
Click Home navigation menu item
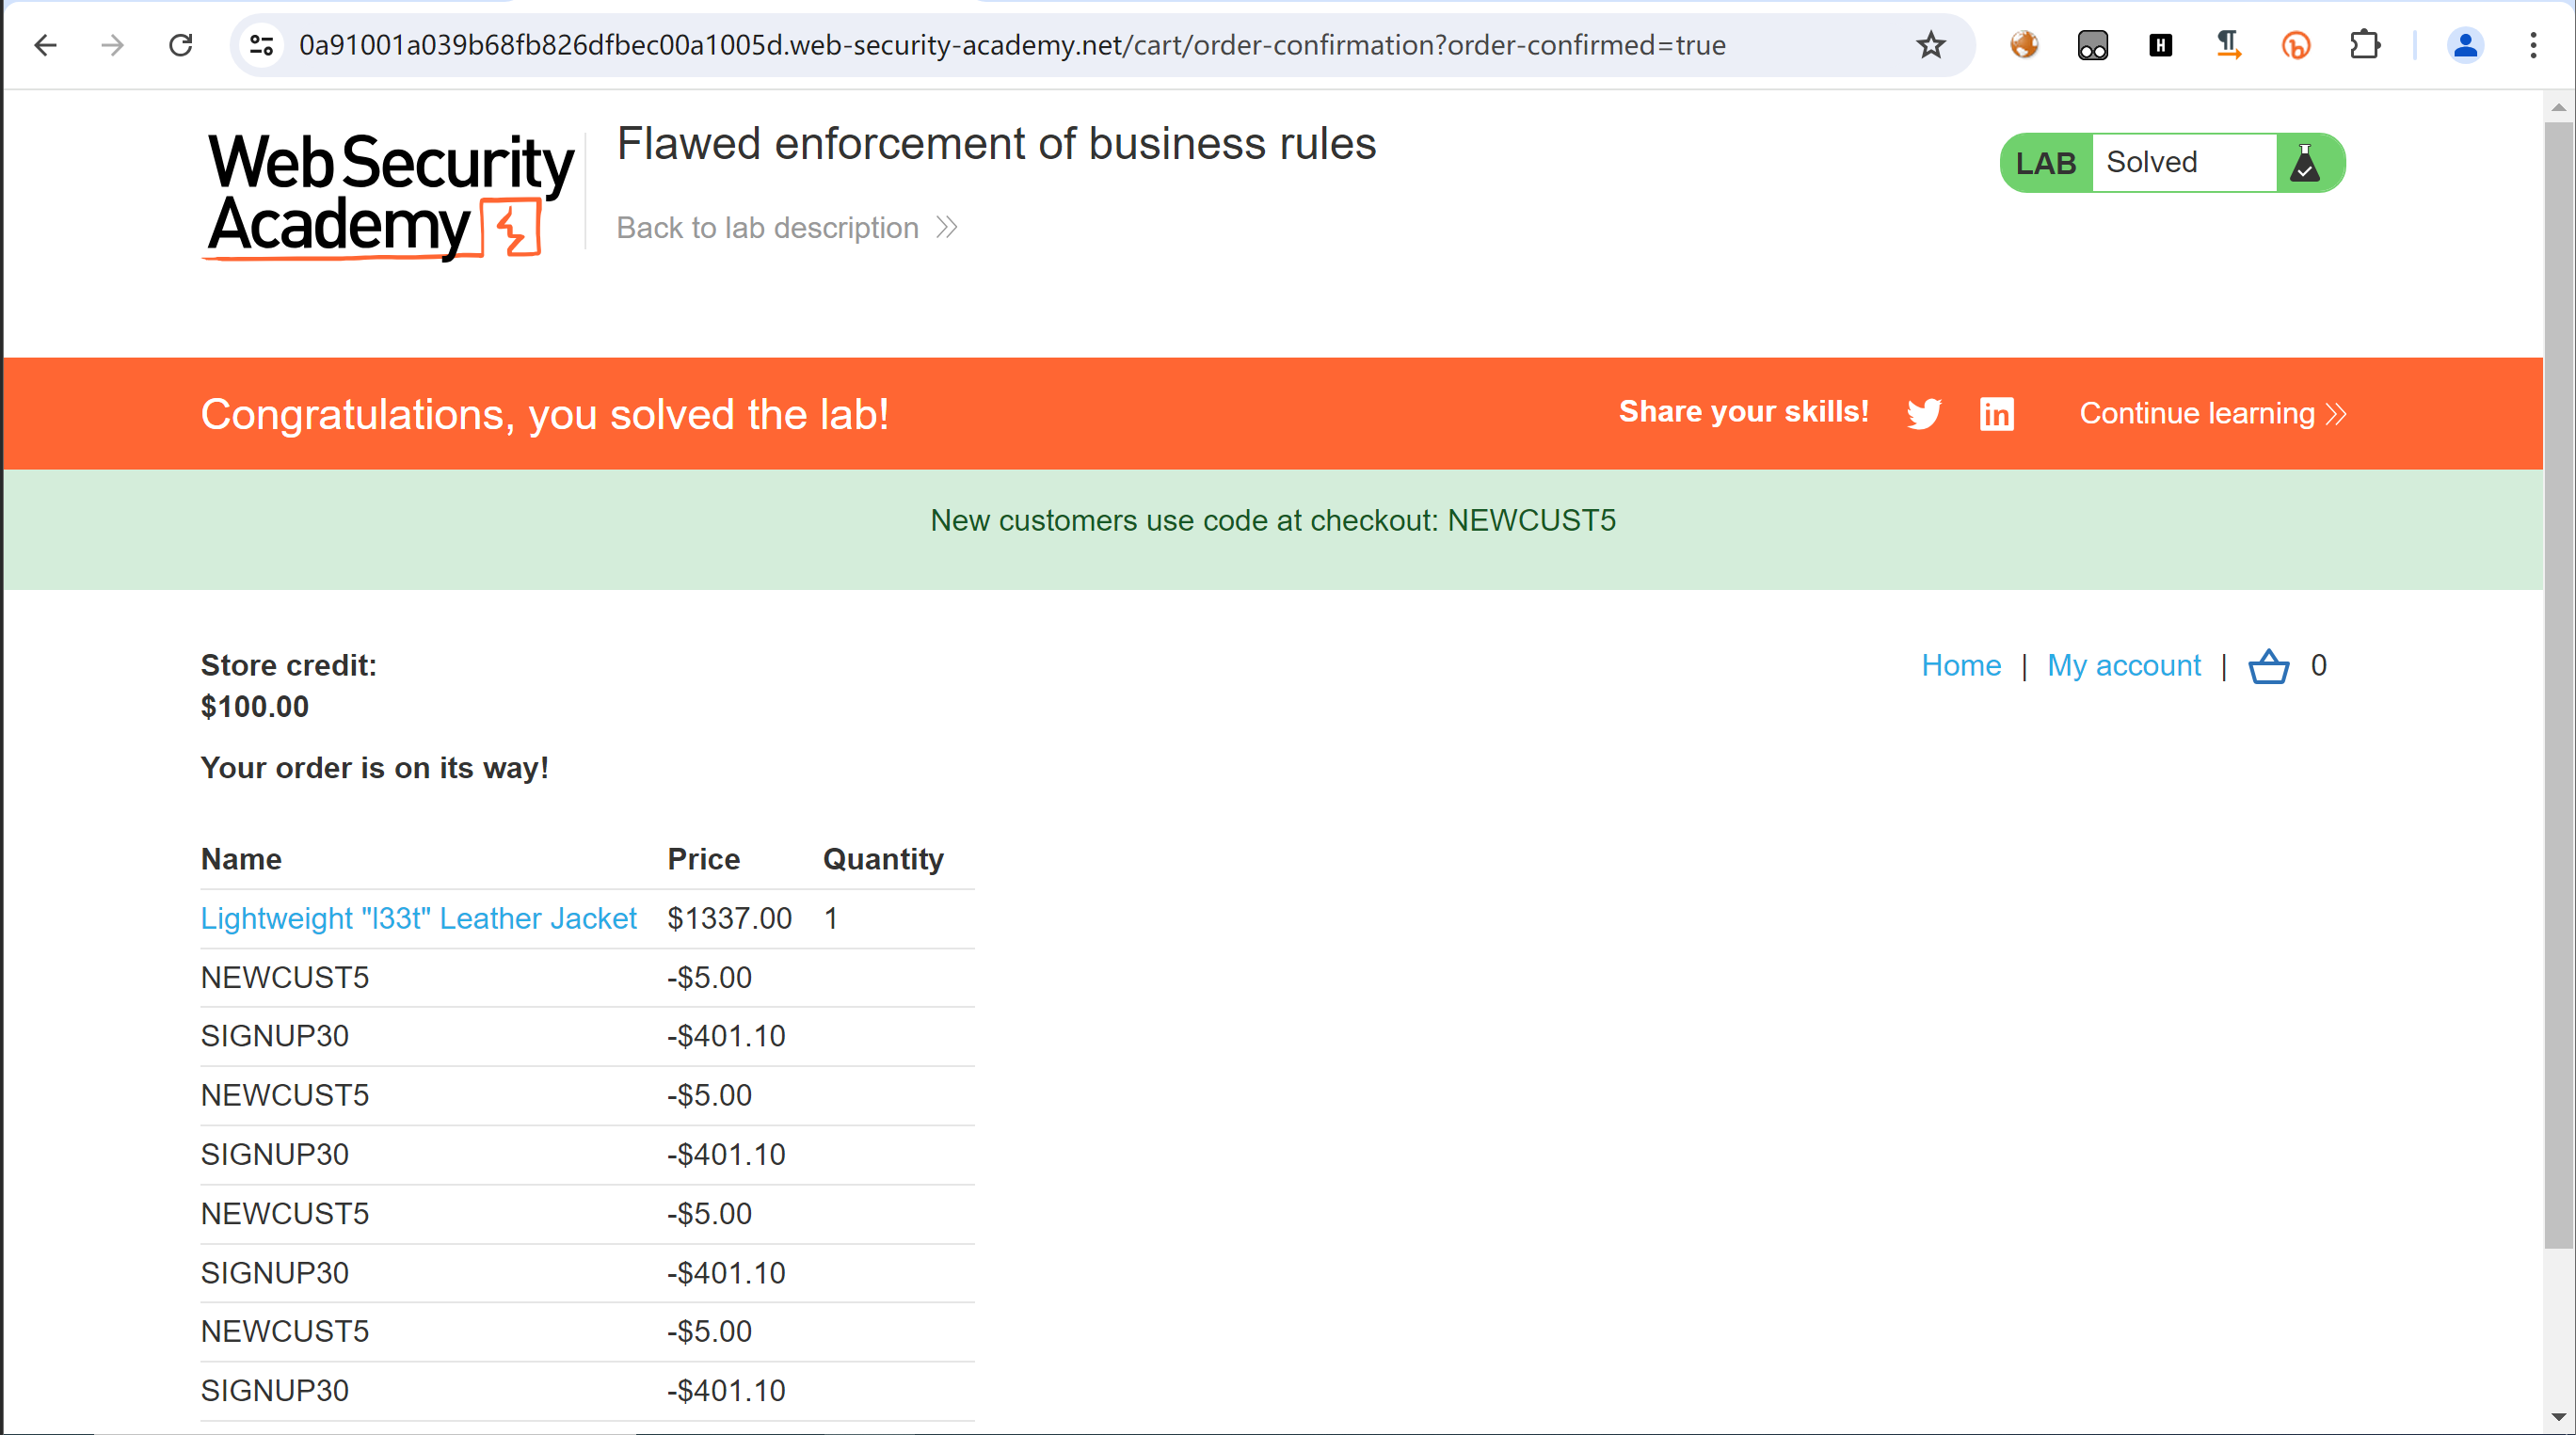pos(1961,664)
